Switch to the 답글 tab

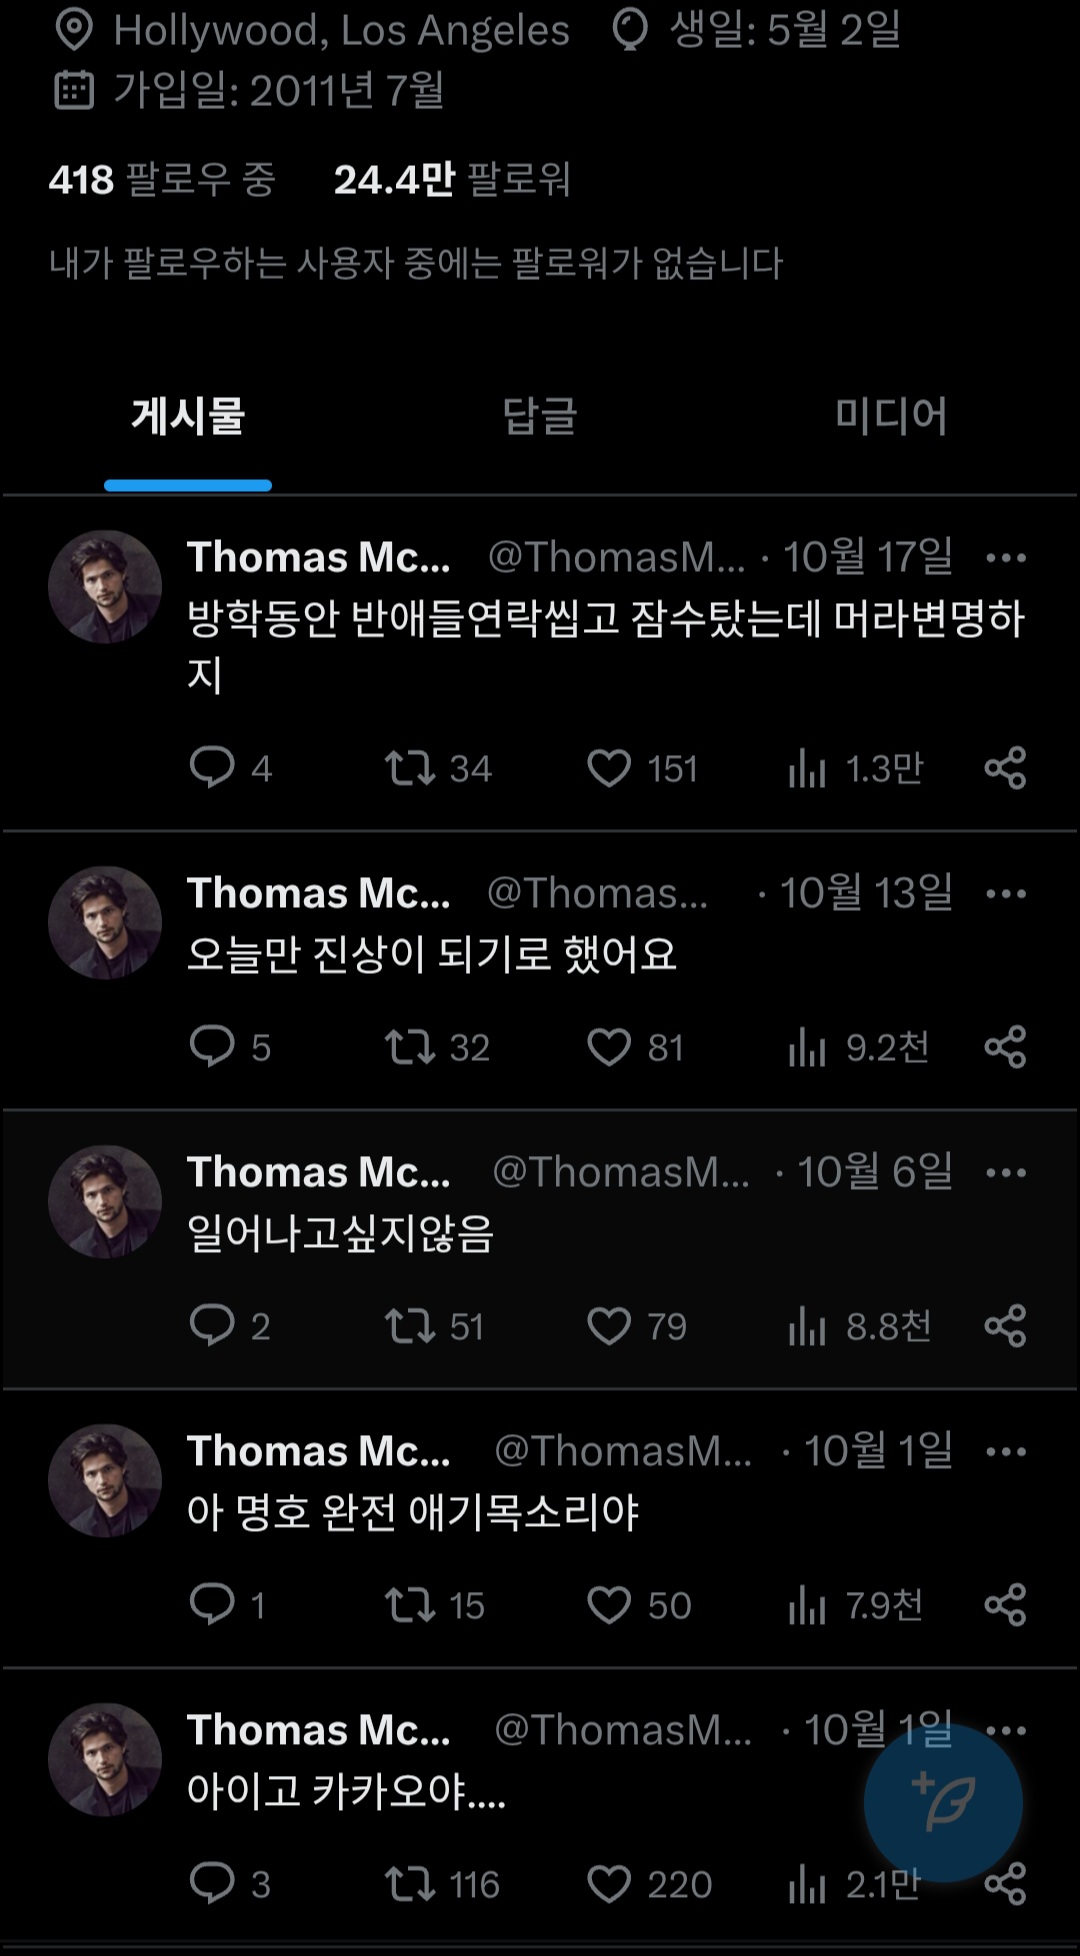pos(539,416)
